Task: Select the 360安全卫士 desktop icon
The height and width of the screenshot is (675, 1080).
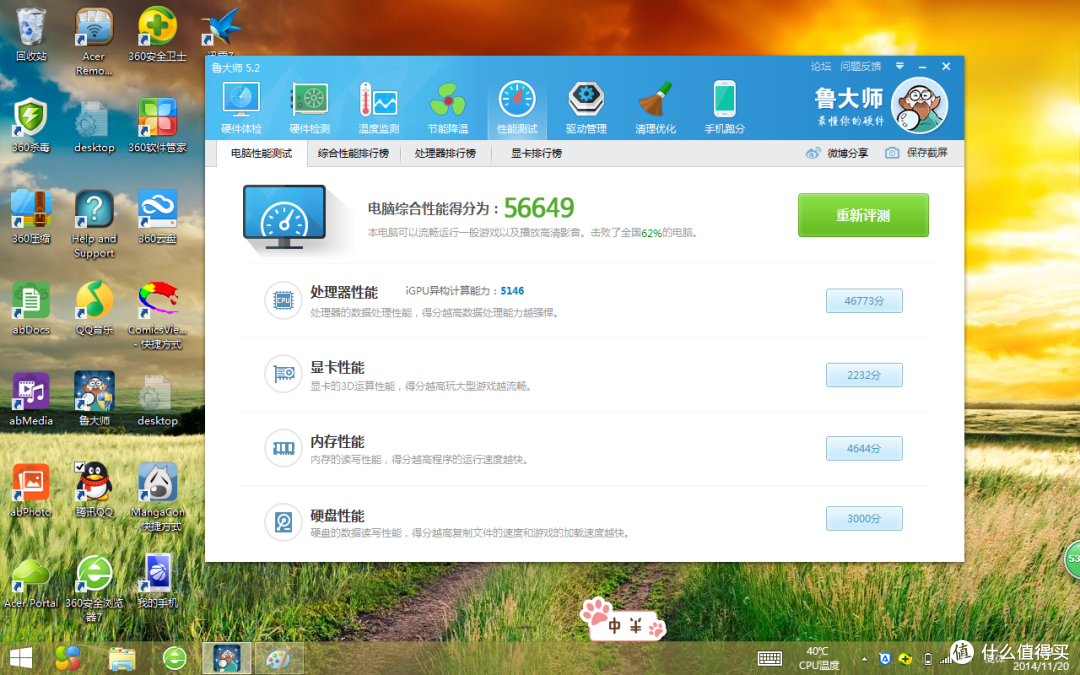Action: (x=157, y=34)
